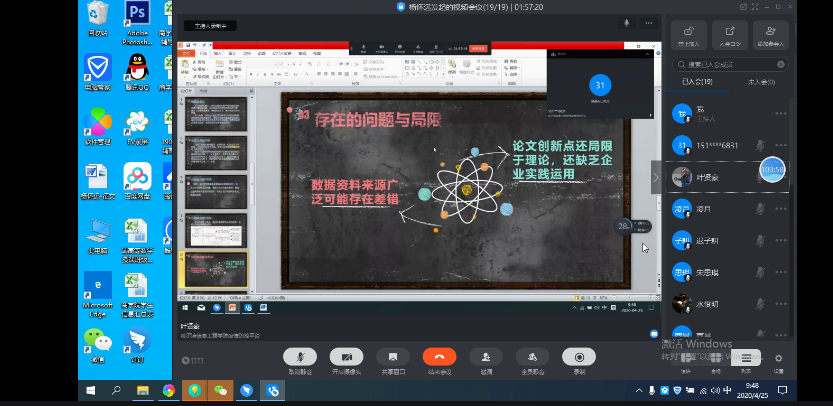Open more options for participant 赵子帆
Image resolution: width=833 pixels, height=406 pixels.
pos(781,240)
